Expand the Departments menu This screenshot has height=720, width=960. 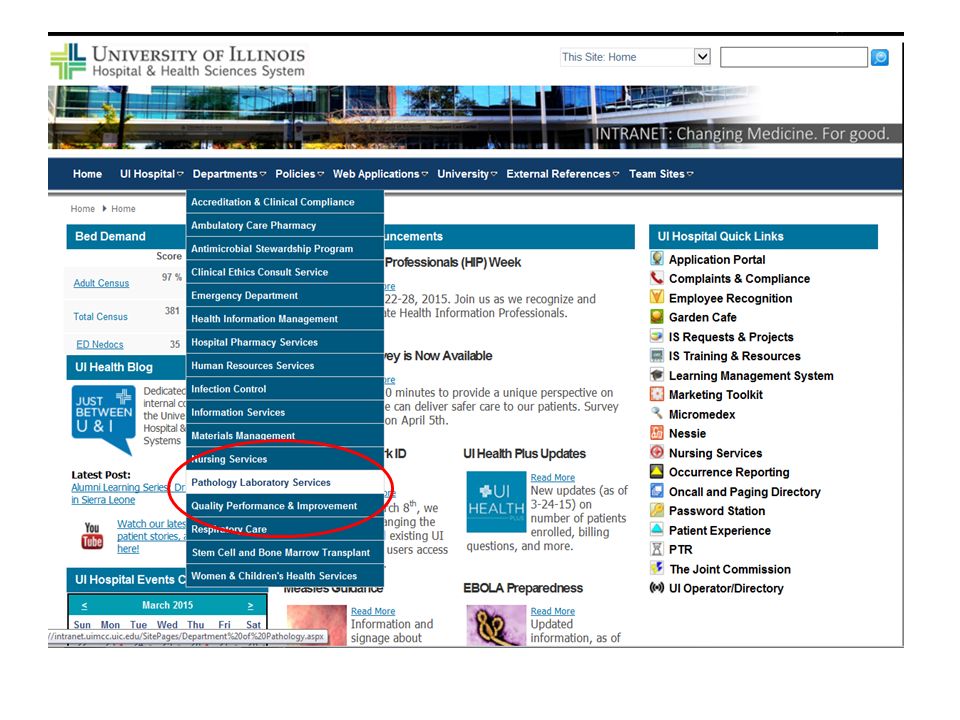[229, 174]
